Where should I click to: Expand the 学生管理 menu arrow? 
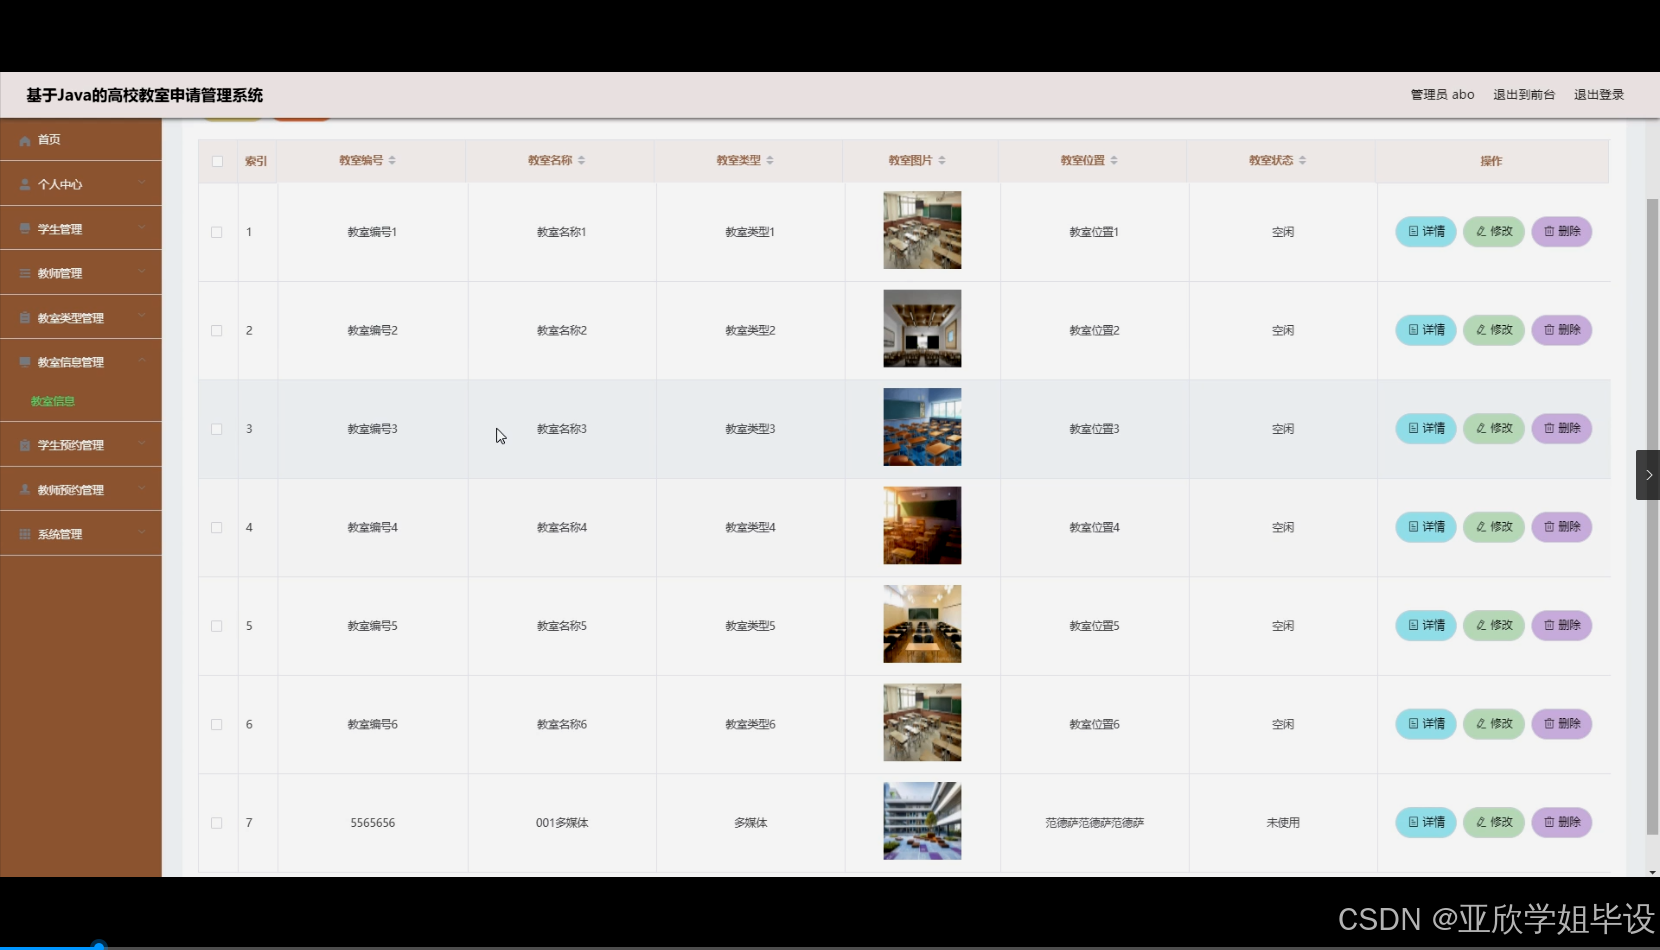[x=142, y=227]
